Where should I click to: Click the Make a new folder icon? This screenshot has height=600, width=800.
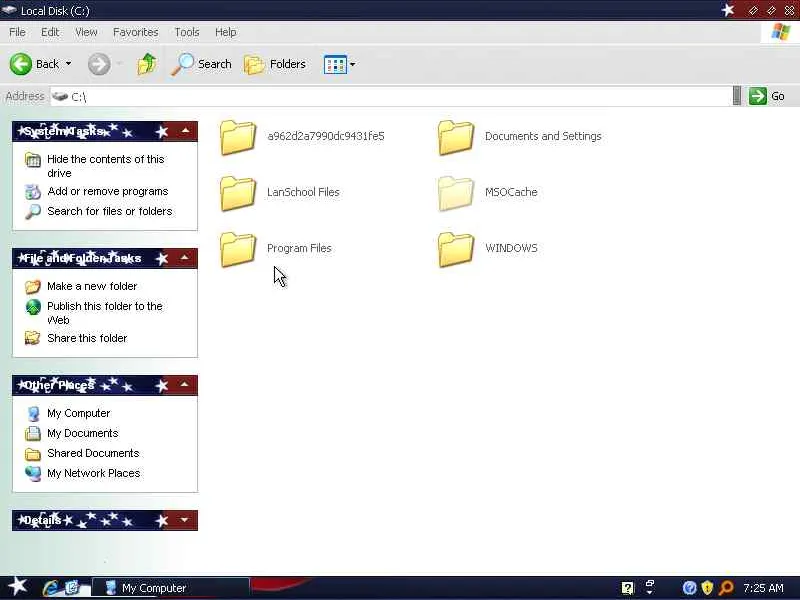pyautogui.click(x=33, y=287)
